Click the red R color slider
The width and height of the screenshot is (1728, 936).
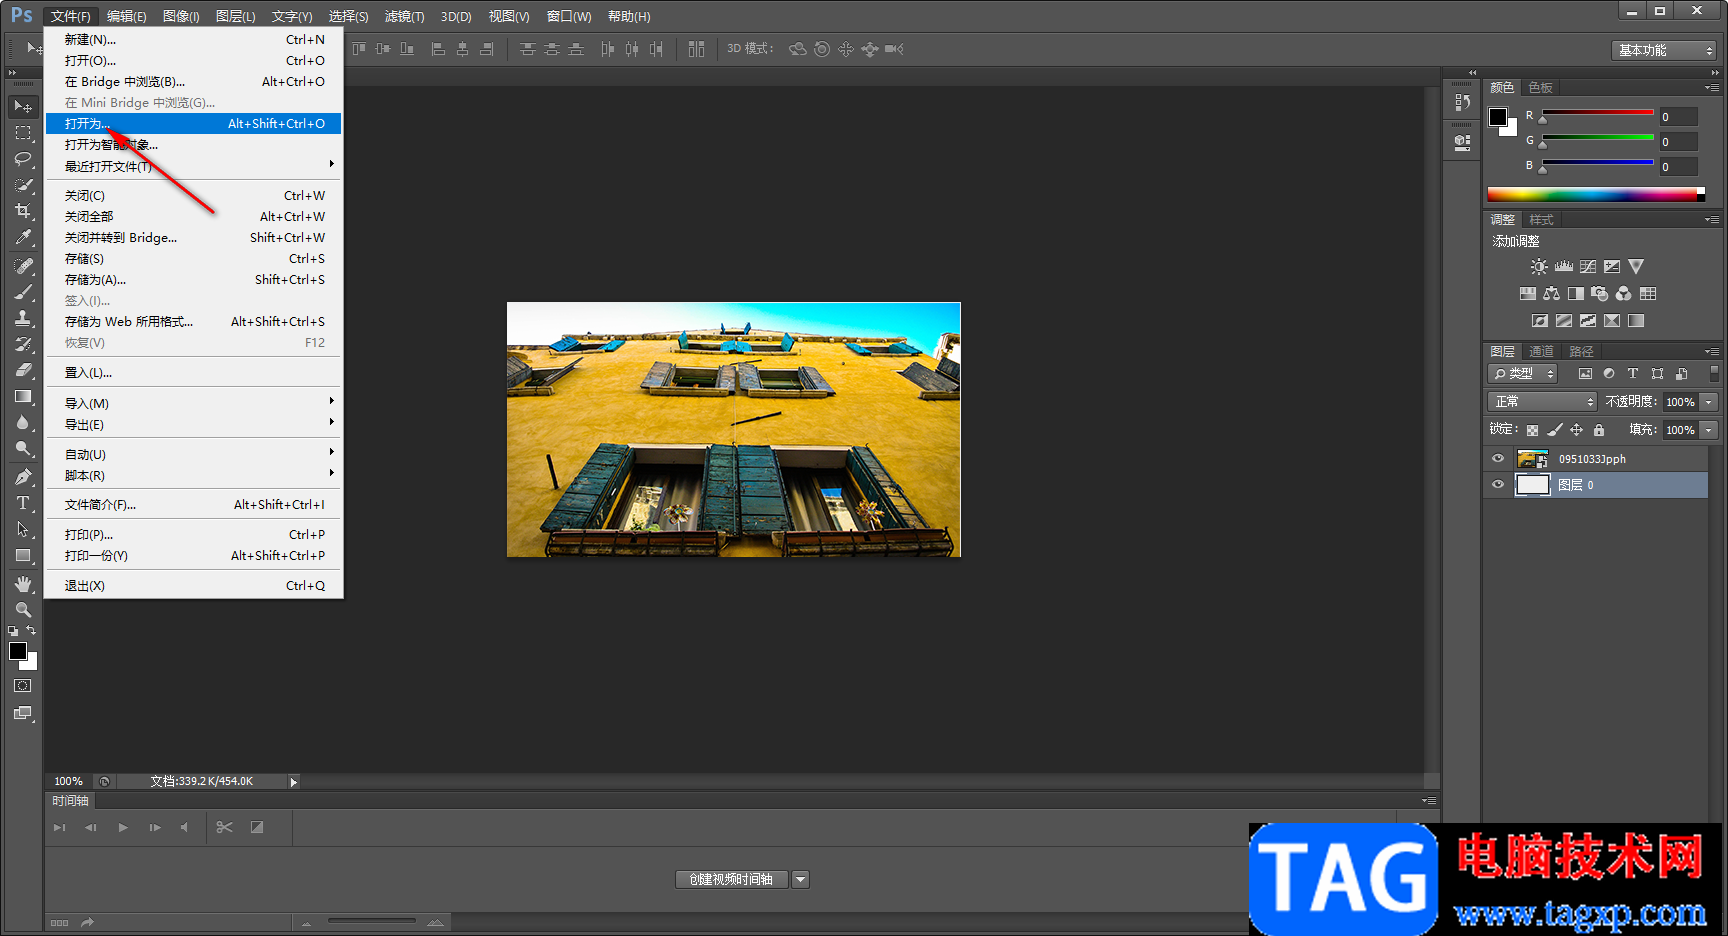pos(1597,113)
